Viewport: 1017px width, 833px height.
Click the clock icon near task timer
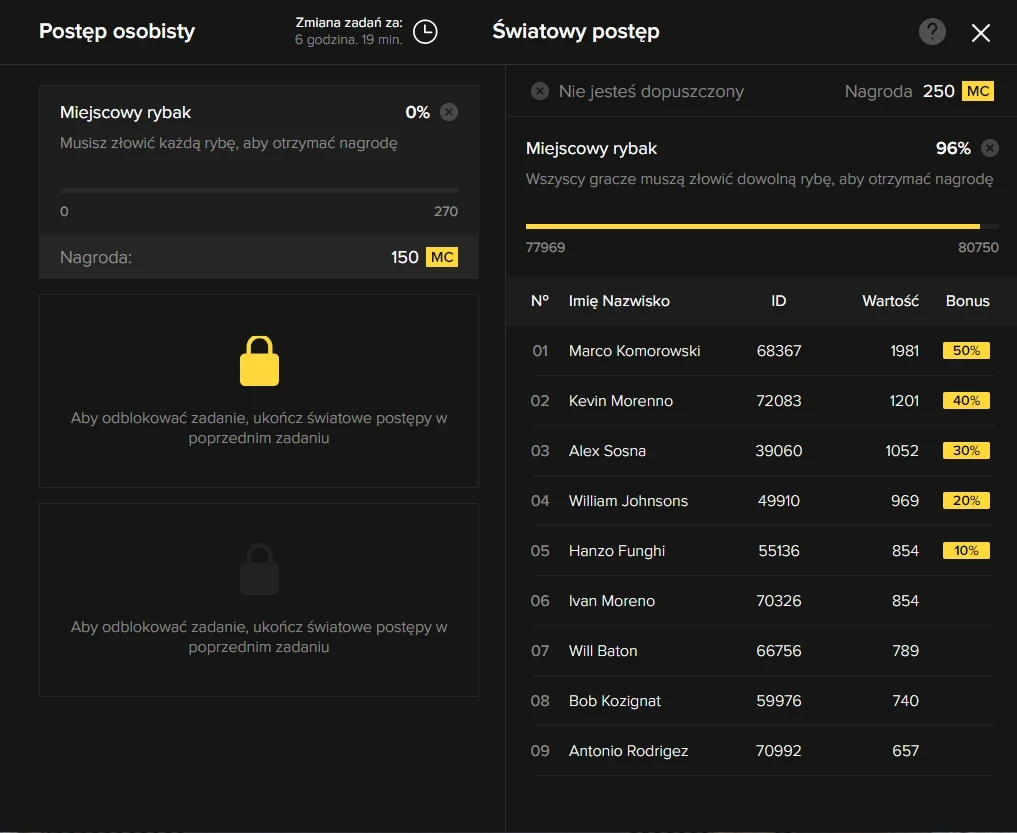(x=425, y=32)
